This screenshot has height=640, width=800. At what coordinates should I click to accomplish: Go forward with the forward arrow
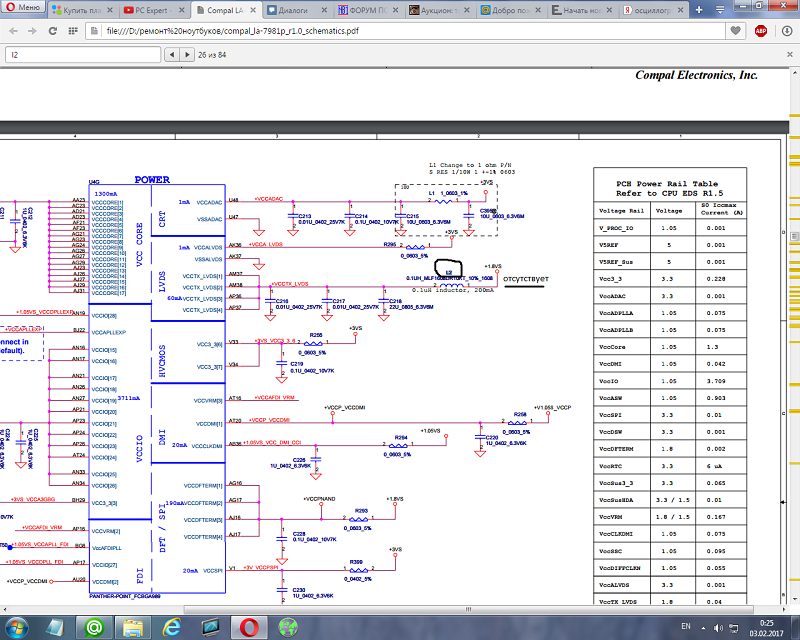click(32, 31)
